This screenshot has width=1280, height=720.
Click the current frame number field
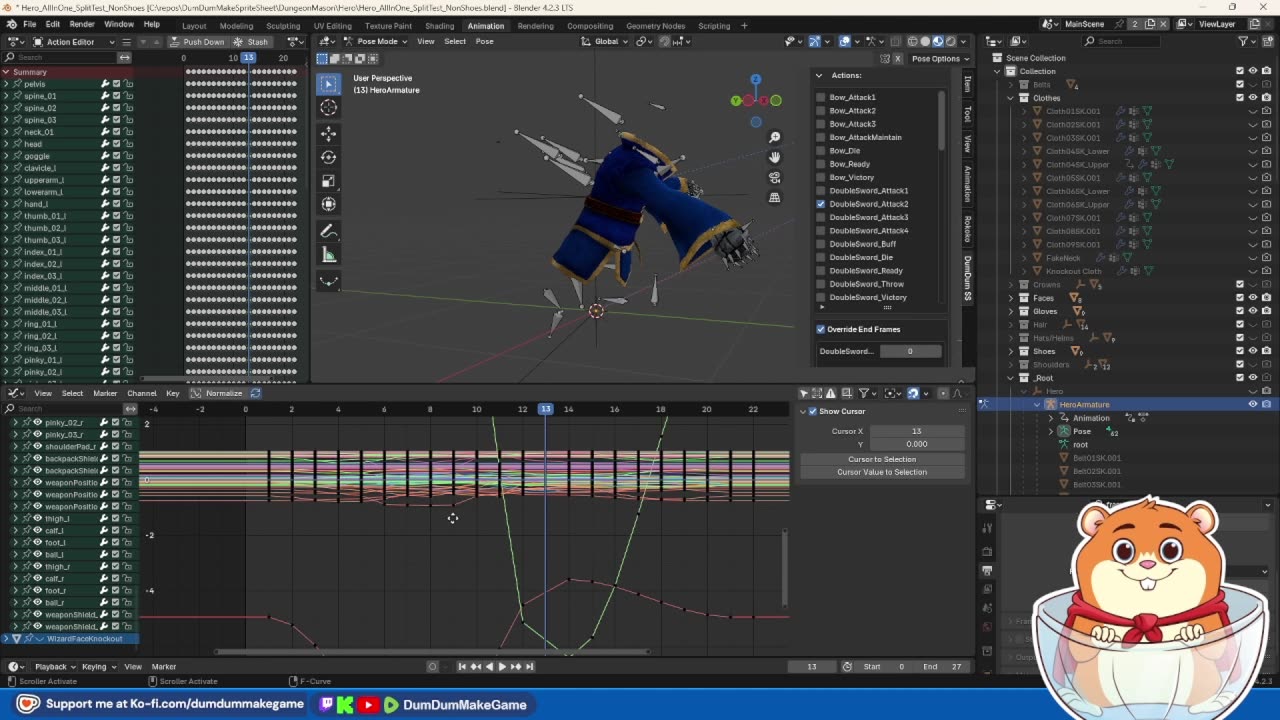(812, 666)
